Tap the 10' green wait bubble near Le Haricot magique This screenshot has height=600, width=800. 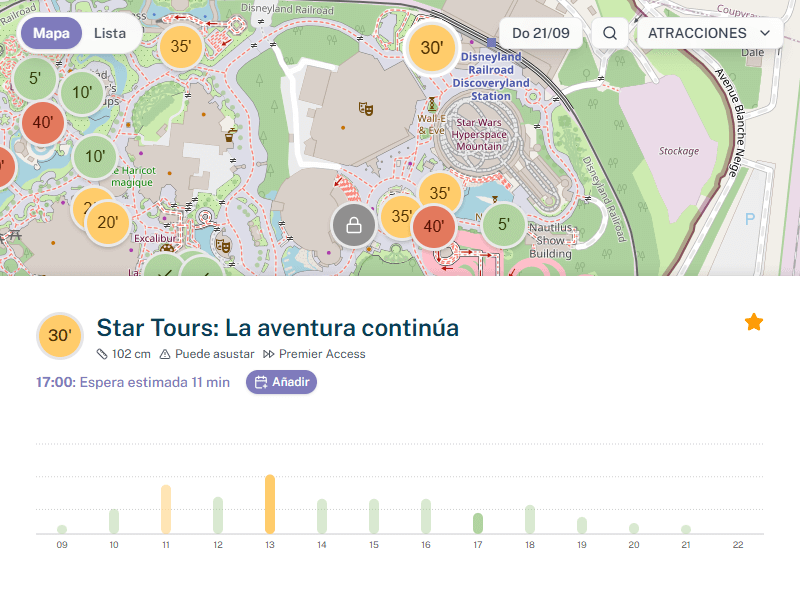[94, 157]
